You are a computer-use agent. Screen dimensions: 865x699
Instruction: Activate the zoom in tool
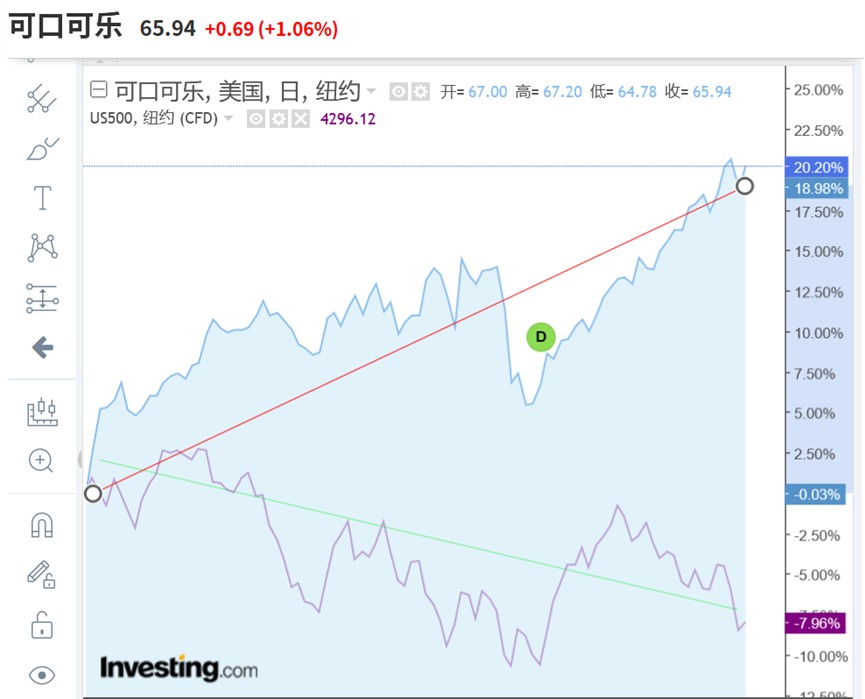point(42,460)
